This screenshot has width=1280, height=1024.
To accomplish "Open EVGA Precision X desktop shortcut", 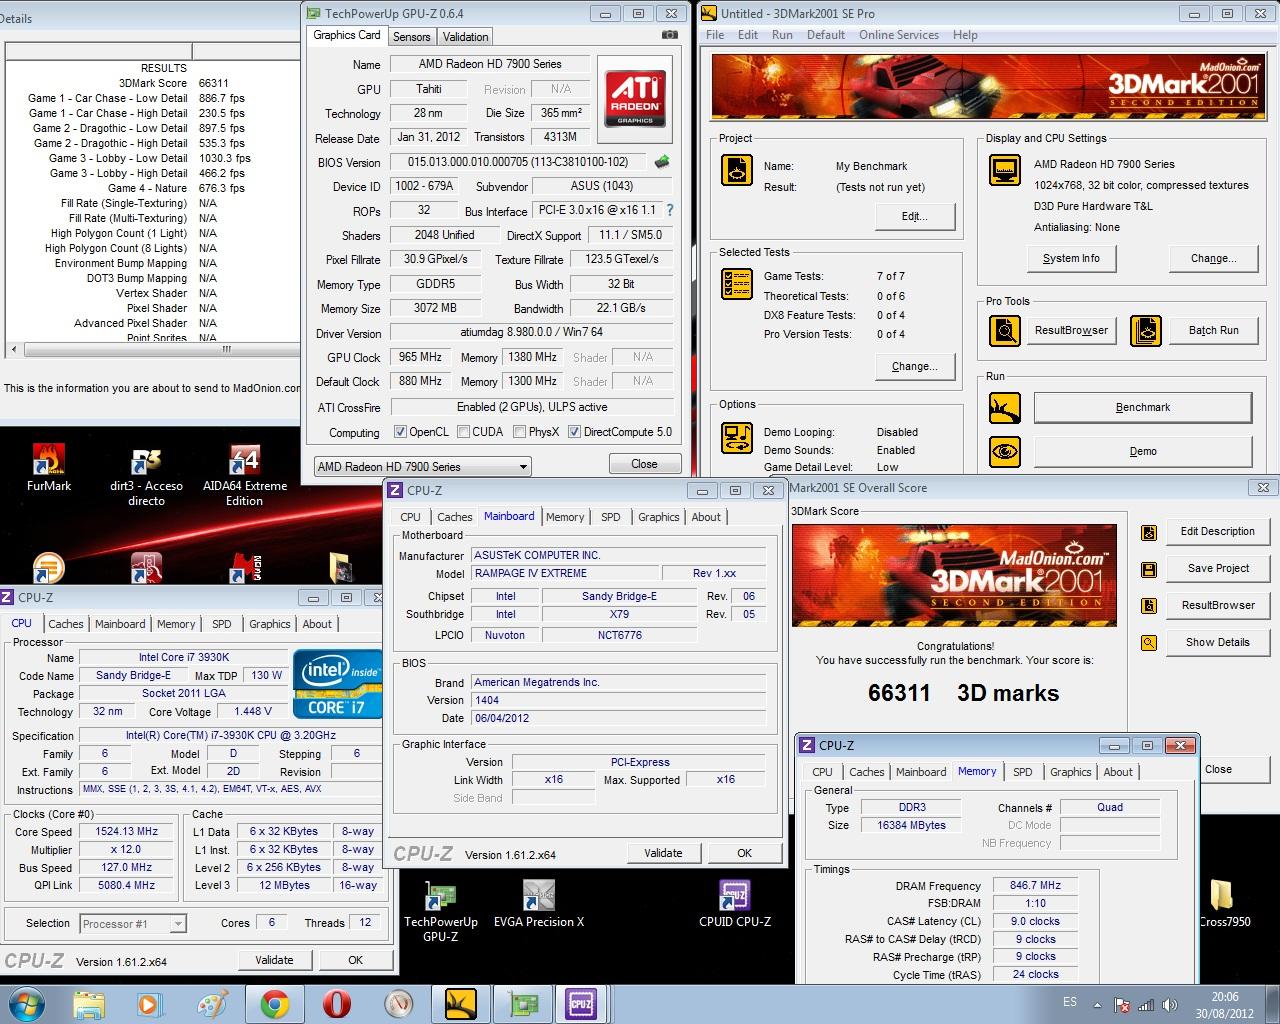I will (538, 904).
